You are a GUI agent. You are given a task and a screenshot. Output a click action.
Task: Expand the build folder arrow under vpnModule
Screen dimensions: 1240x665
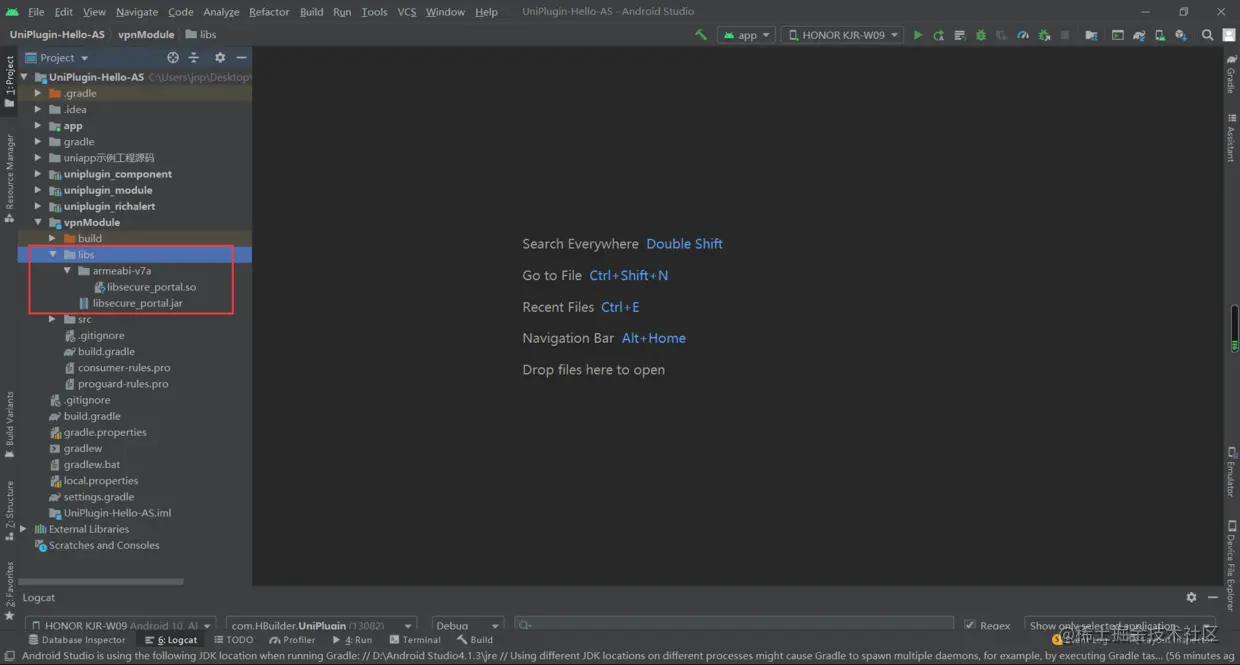coord(53,238)
